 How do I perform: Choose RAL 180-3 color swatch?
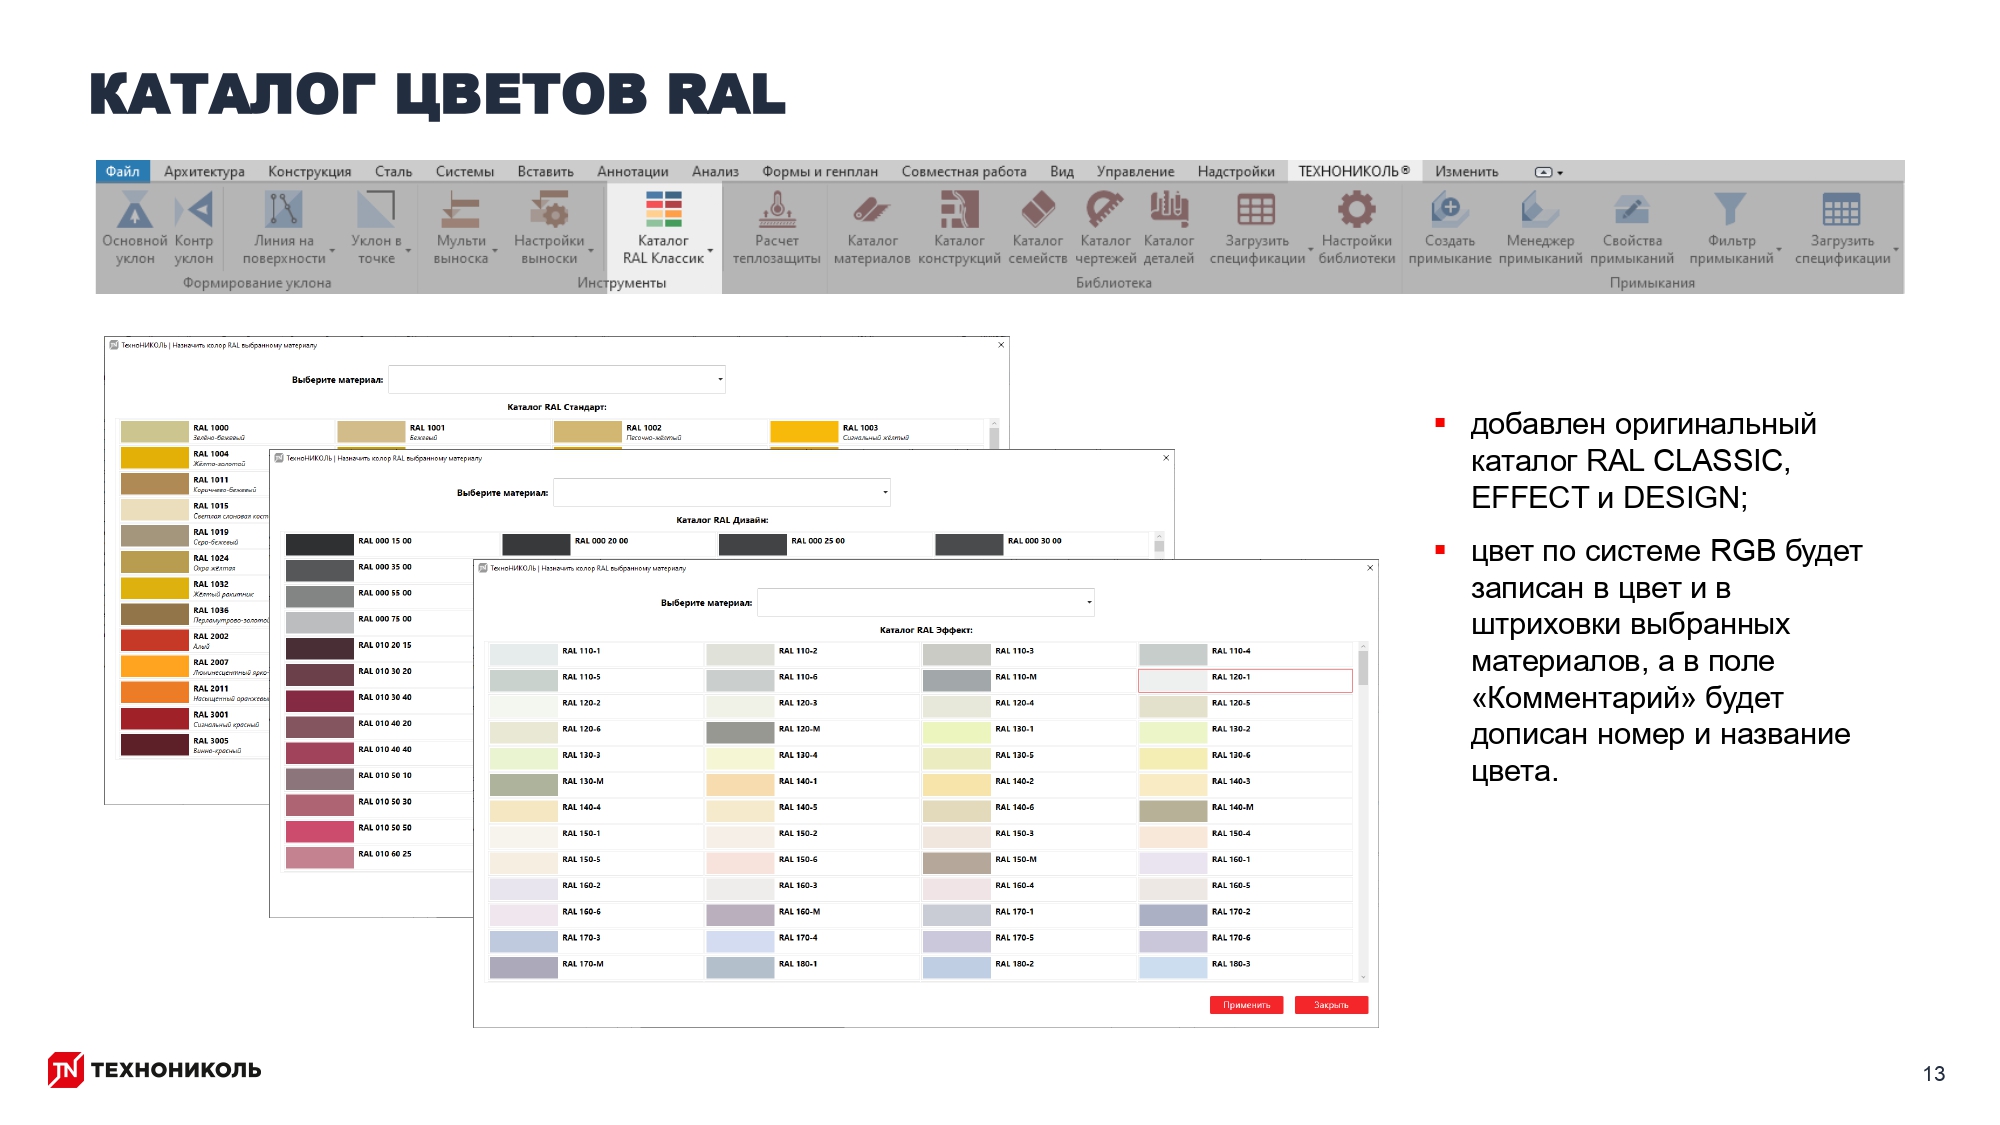click(x=1173, y=968)
